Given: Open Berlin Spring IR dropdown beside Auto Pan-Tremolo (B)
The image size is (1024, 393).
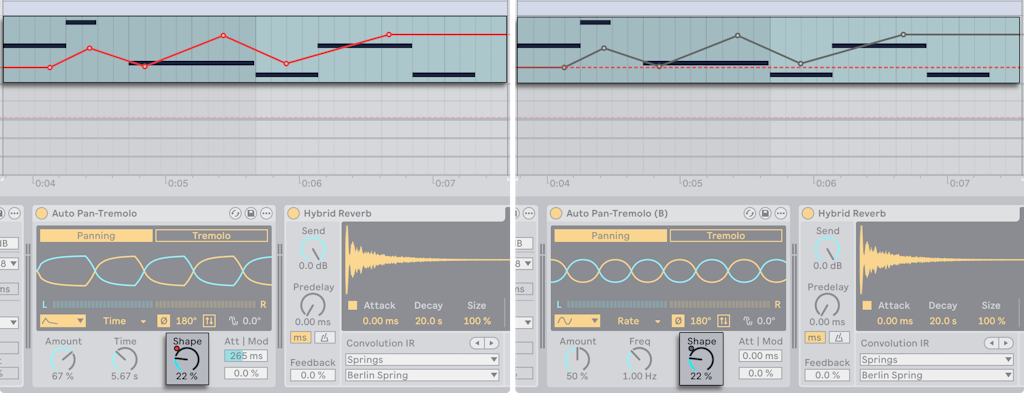Looking at the screenshot, I should click(x=936, y=375).
